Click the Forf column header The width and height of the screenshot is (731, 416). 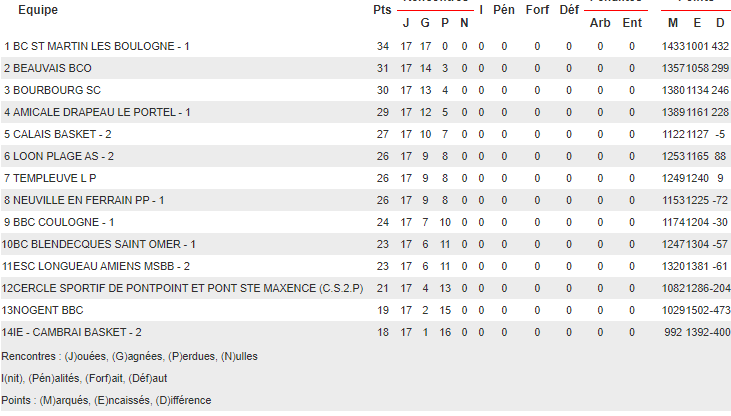537,10
